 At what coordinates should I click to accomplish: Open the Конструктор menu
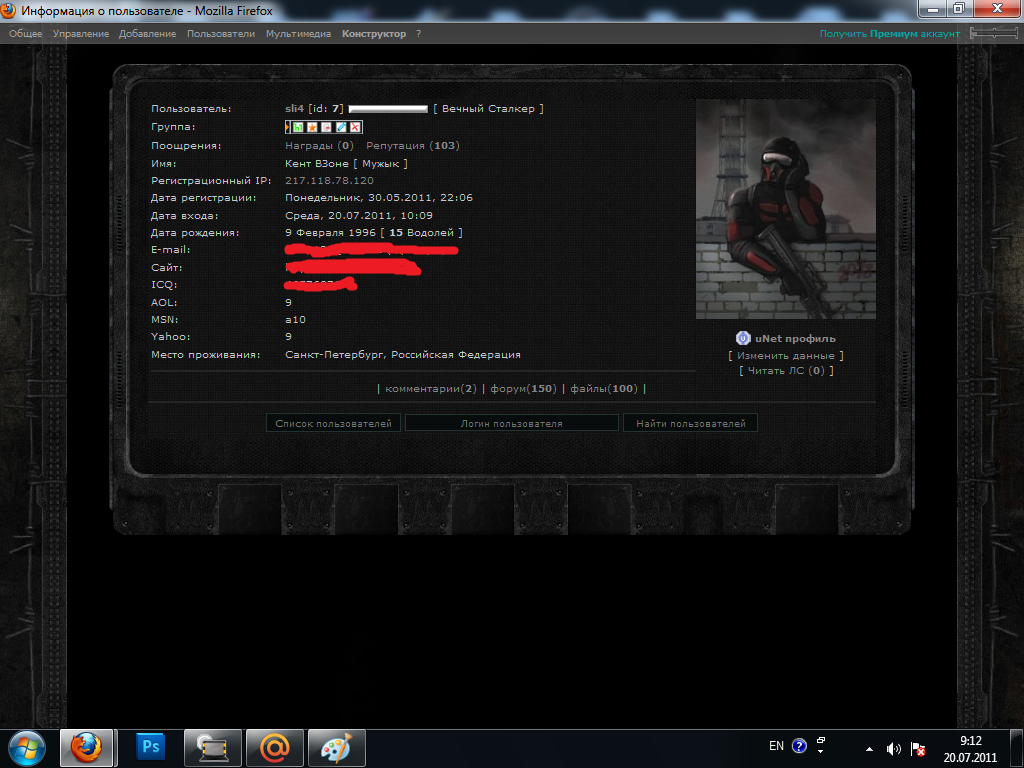[374, 34]
